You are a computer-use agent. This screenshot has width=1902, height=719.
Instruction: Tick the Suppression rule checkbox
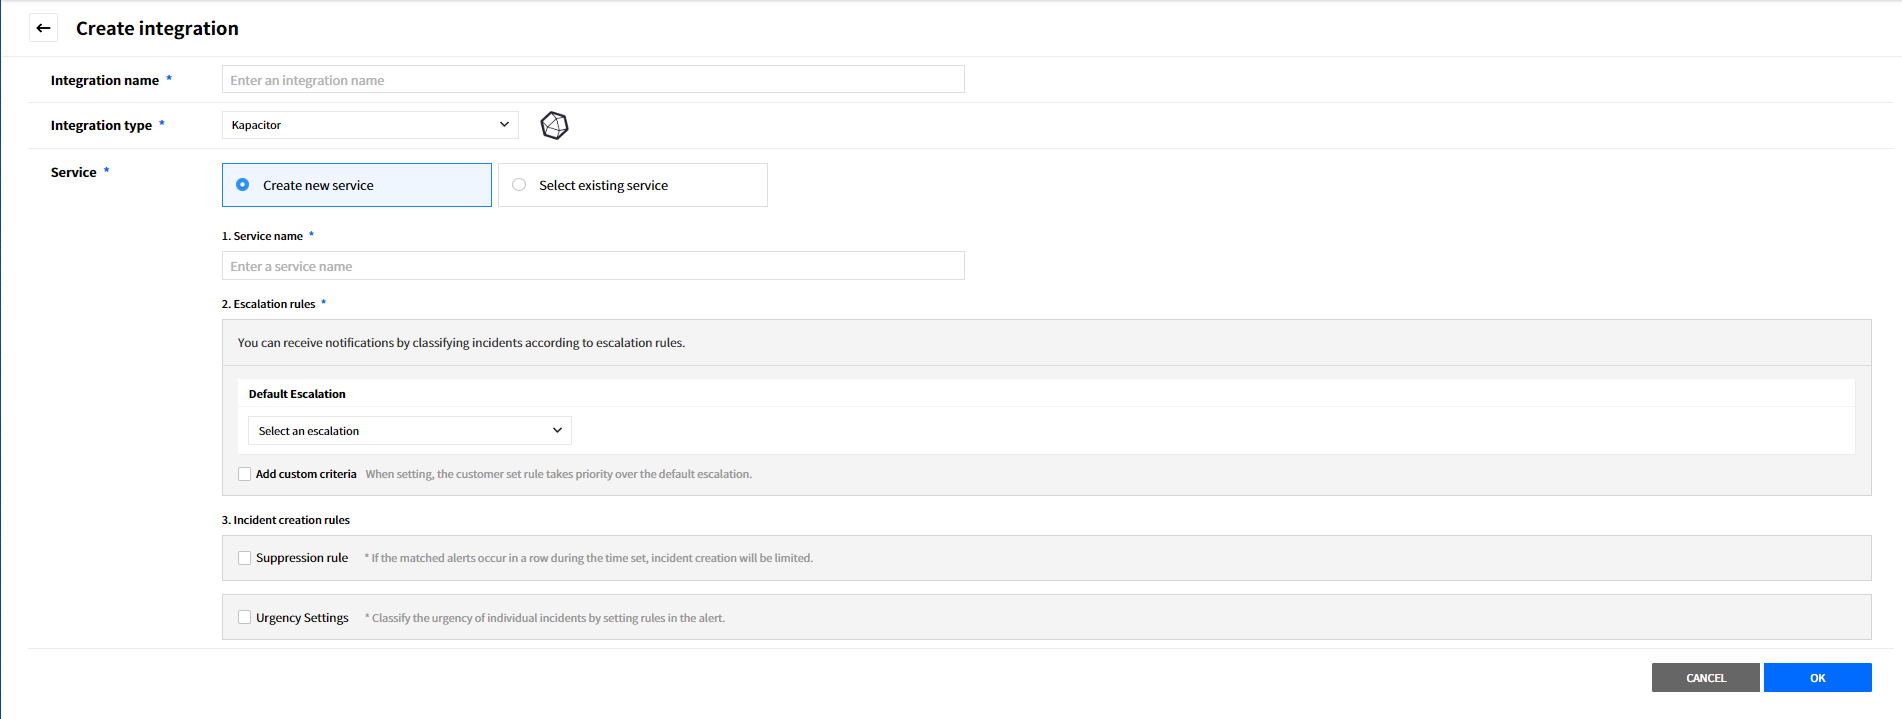245,558
